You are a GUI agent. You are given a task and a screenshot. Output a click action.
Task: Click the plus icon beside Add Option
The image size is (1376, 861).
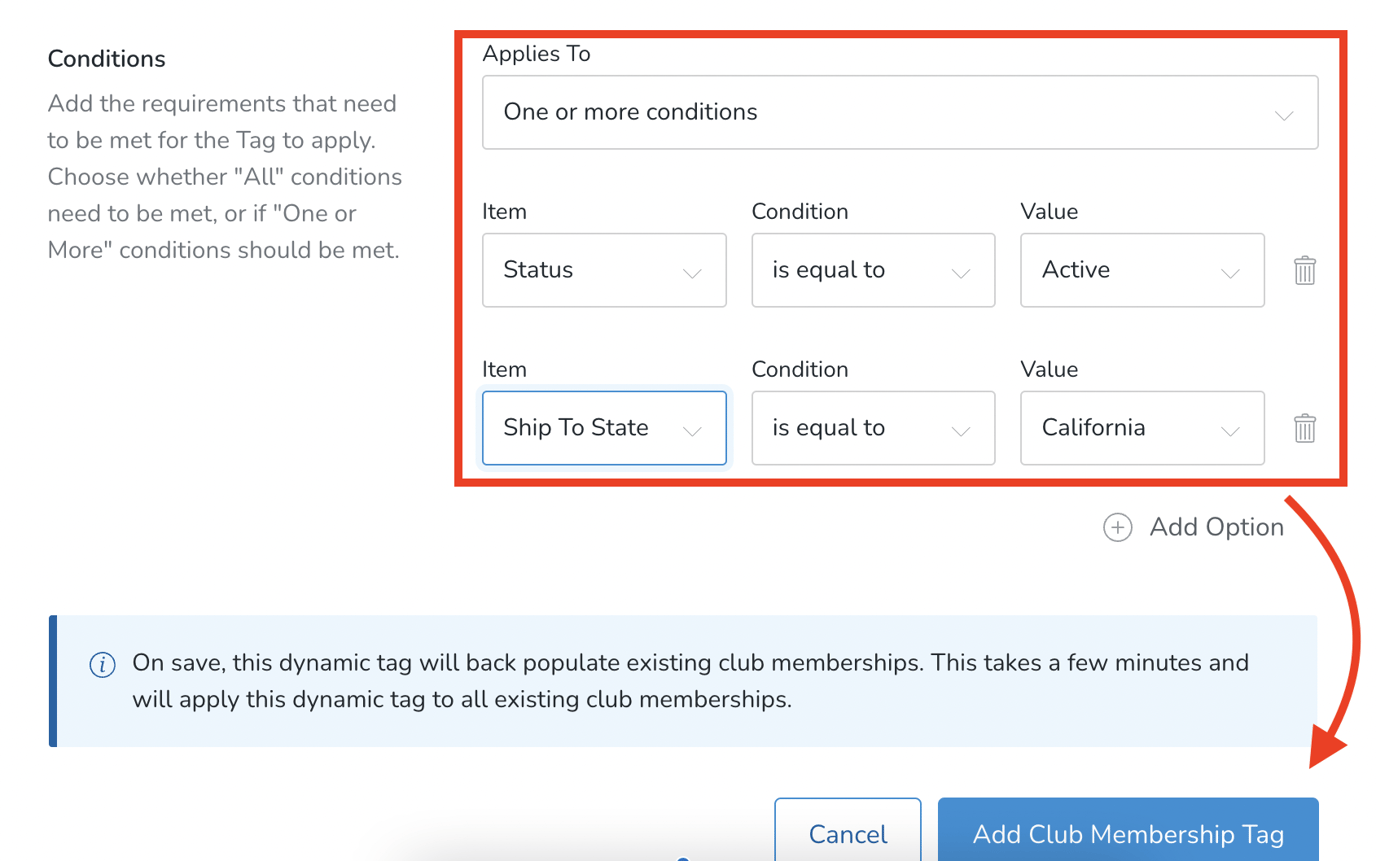click(x=1117, y=527)
